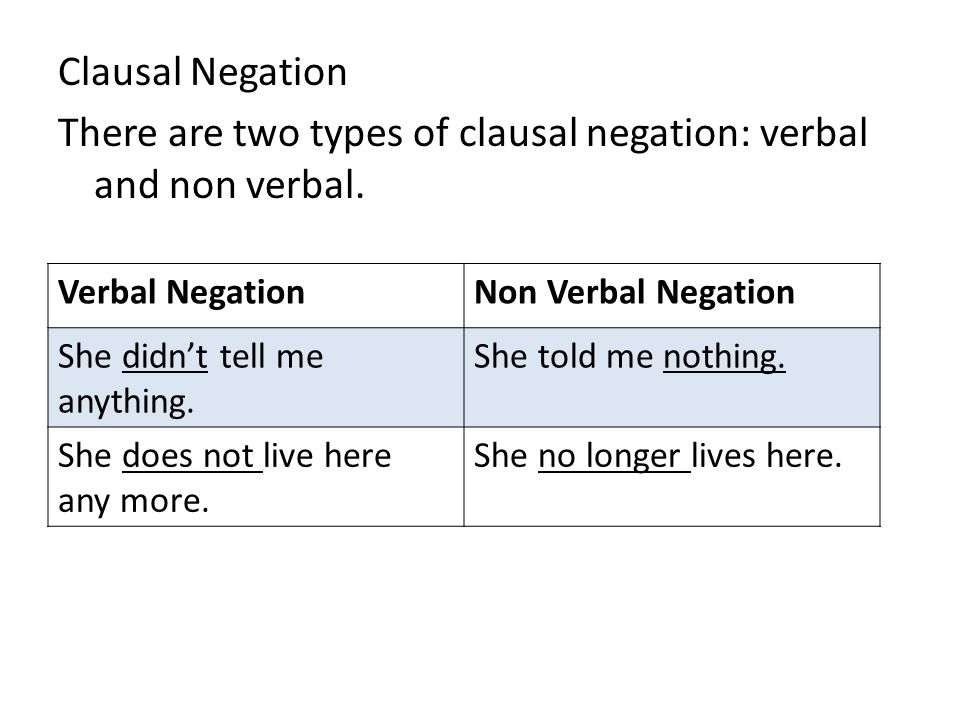
Task: Select the cell ending with any more
Action: [256, 477]
